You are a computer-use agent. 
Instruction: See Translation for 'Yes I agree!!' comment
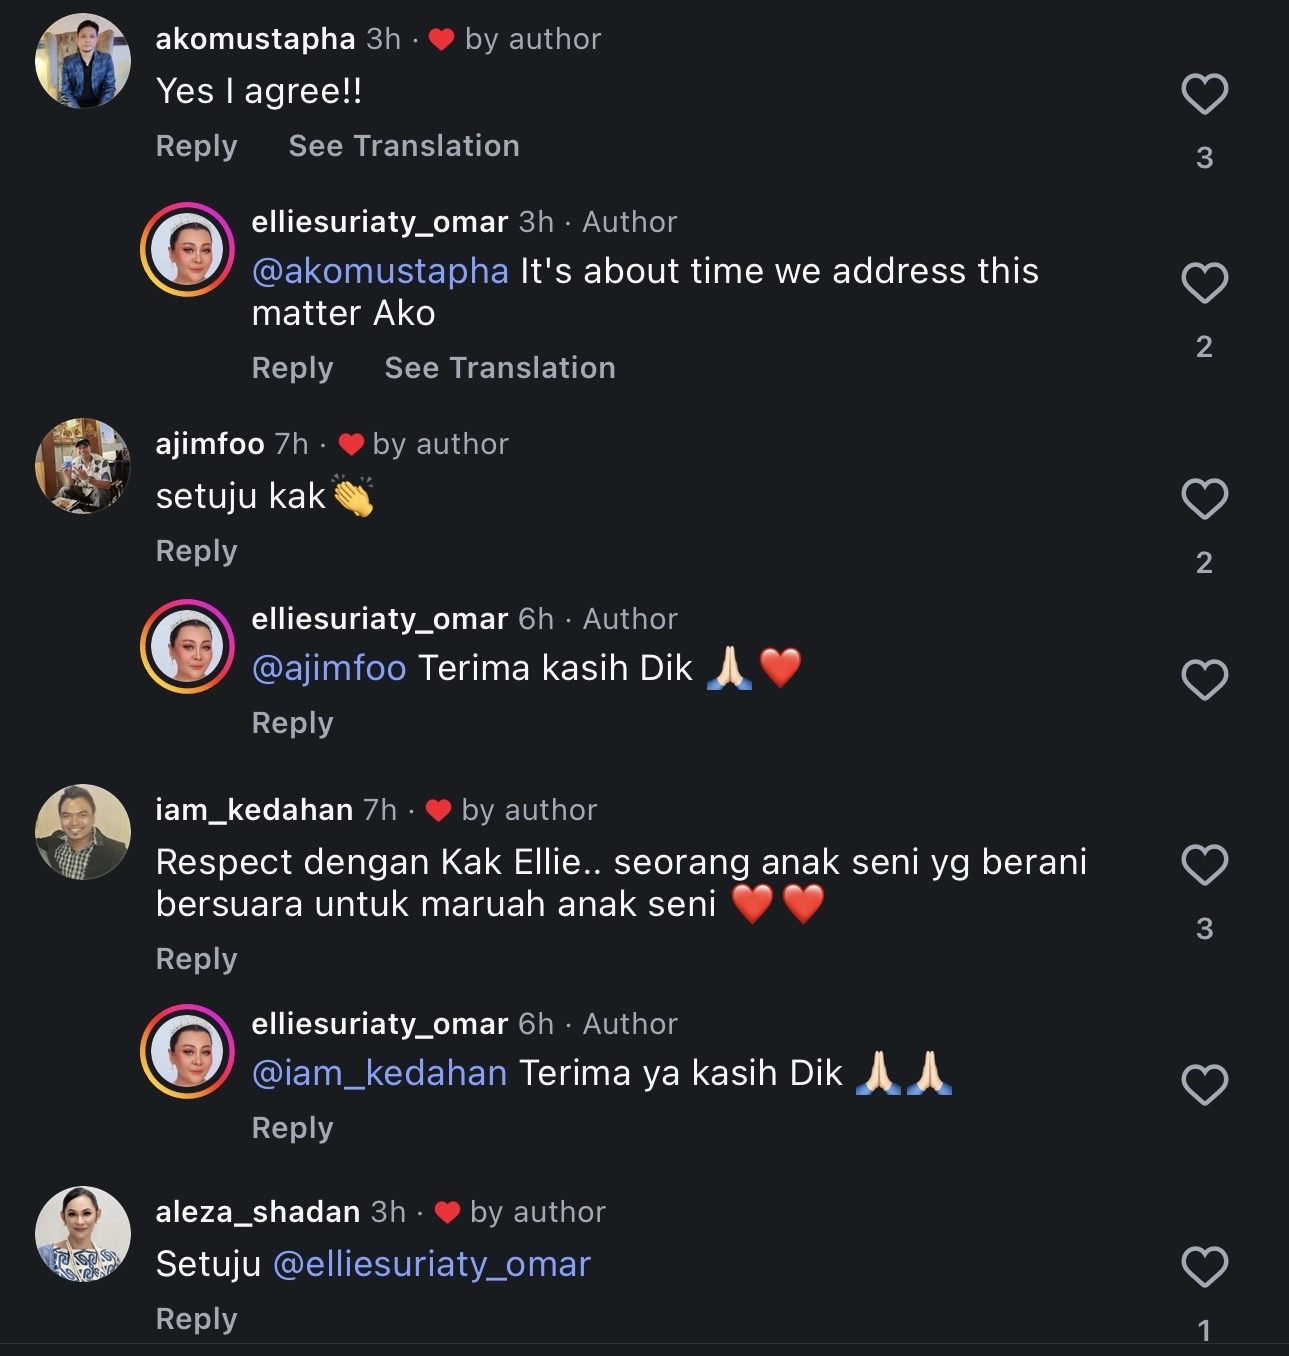404,146
